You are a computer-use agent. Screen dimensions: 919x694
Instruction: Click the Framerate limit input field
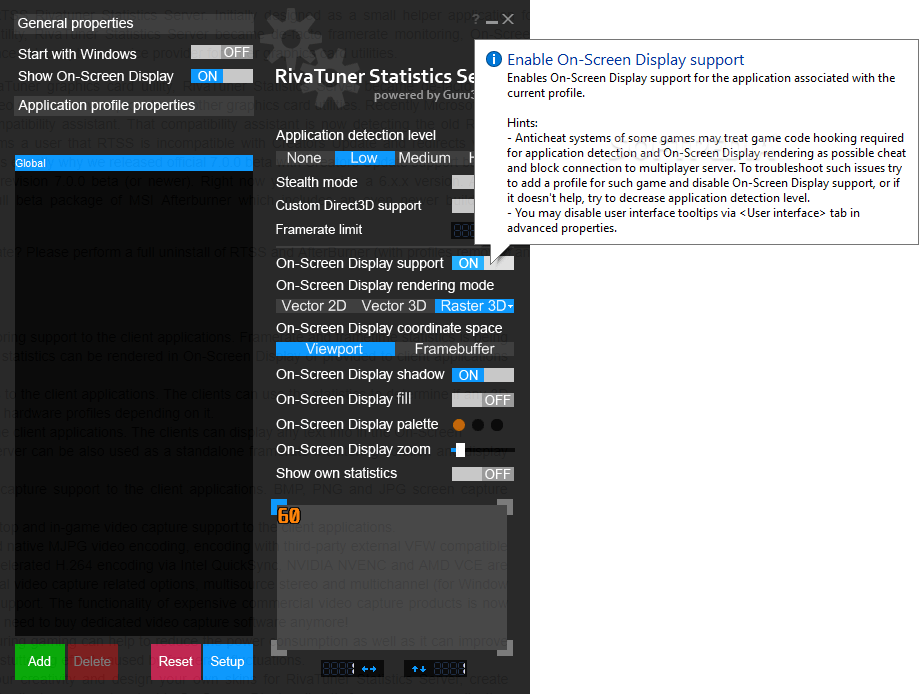click(462, 230)
